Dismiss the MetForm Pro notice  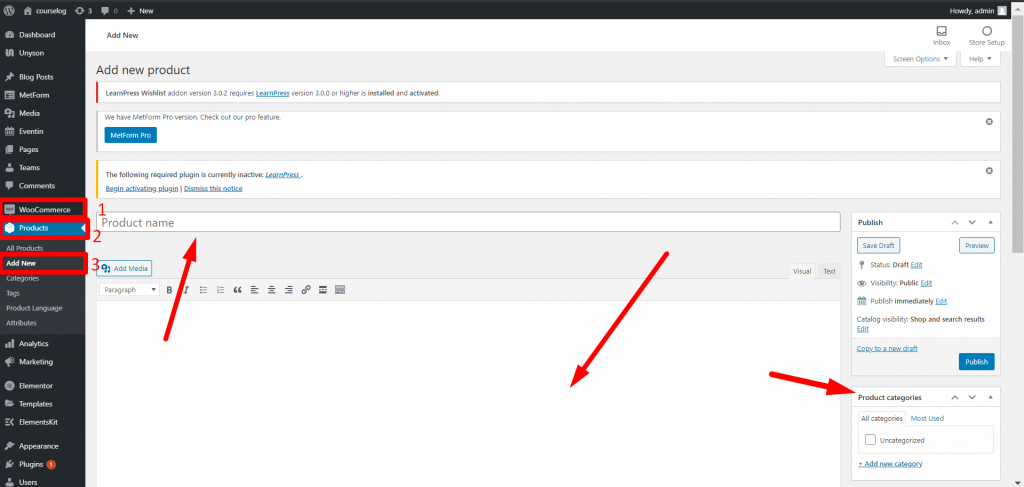(989, 122)
